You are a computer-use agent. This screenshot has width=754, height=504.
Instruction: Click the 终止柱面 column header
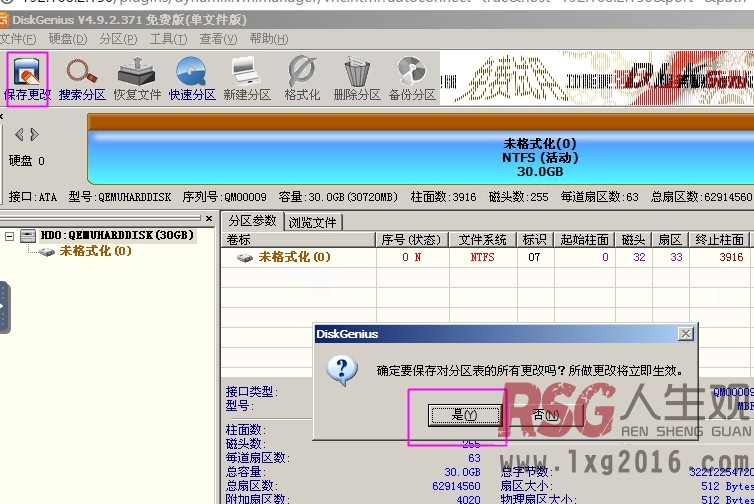click(x=720, y=239)
